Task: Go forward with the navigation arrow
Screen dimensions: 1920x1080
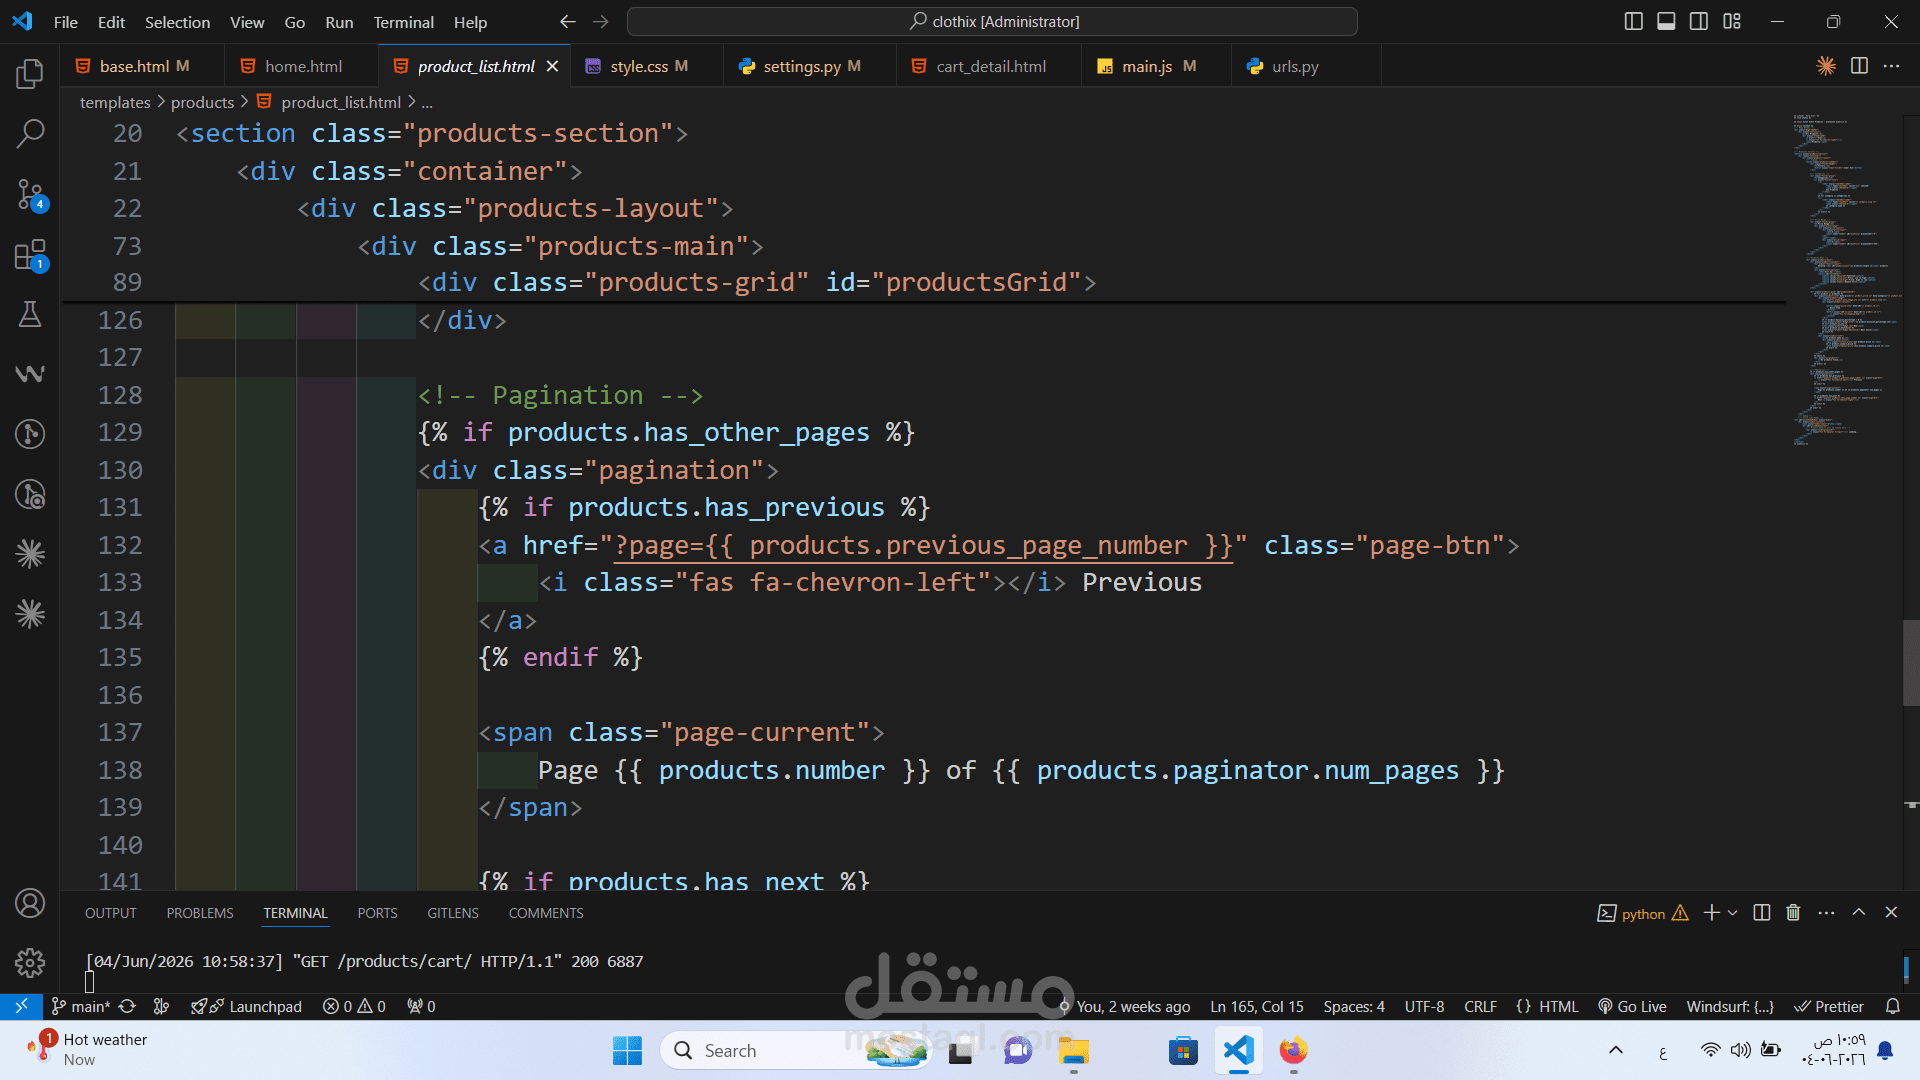Action: (600, 21)
